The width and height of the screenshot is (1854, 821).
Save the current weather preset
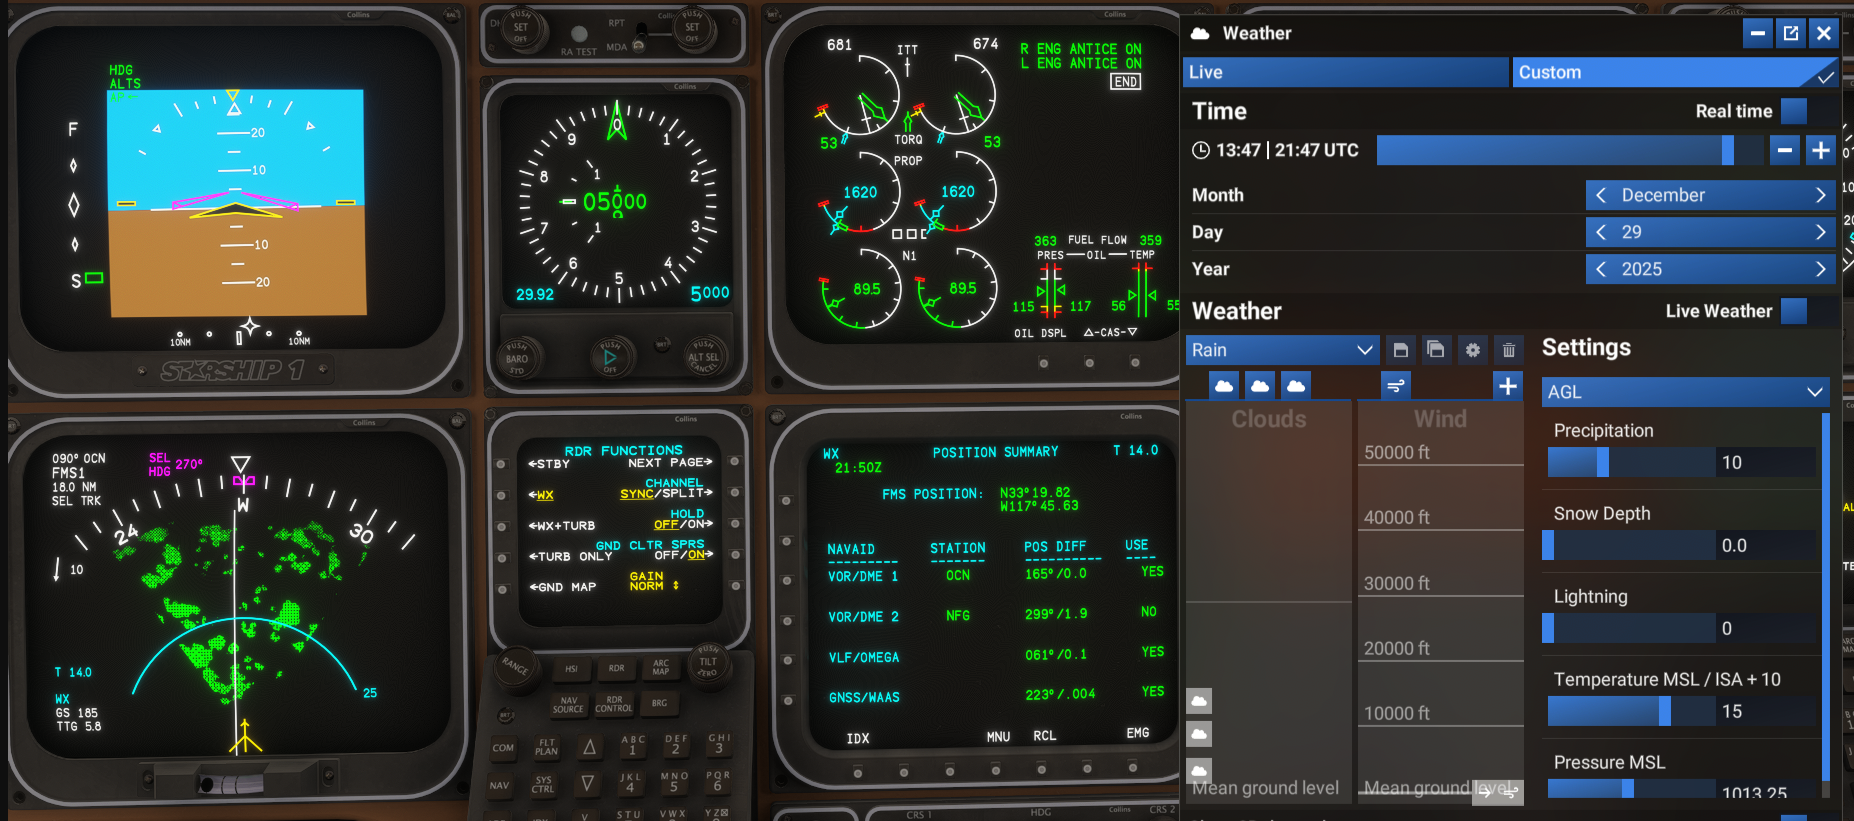click(1400, 350)
